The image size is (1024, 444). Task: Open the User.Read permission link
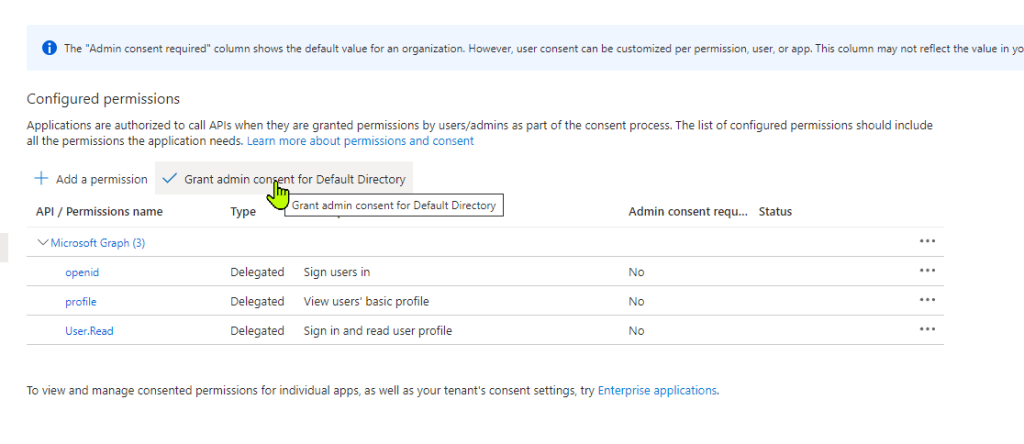coord(89,331)
